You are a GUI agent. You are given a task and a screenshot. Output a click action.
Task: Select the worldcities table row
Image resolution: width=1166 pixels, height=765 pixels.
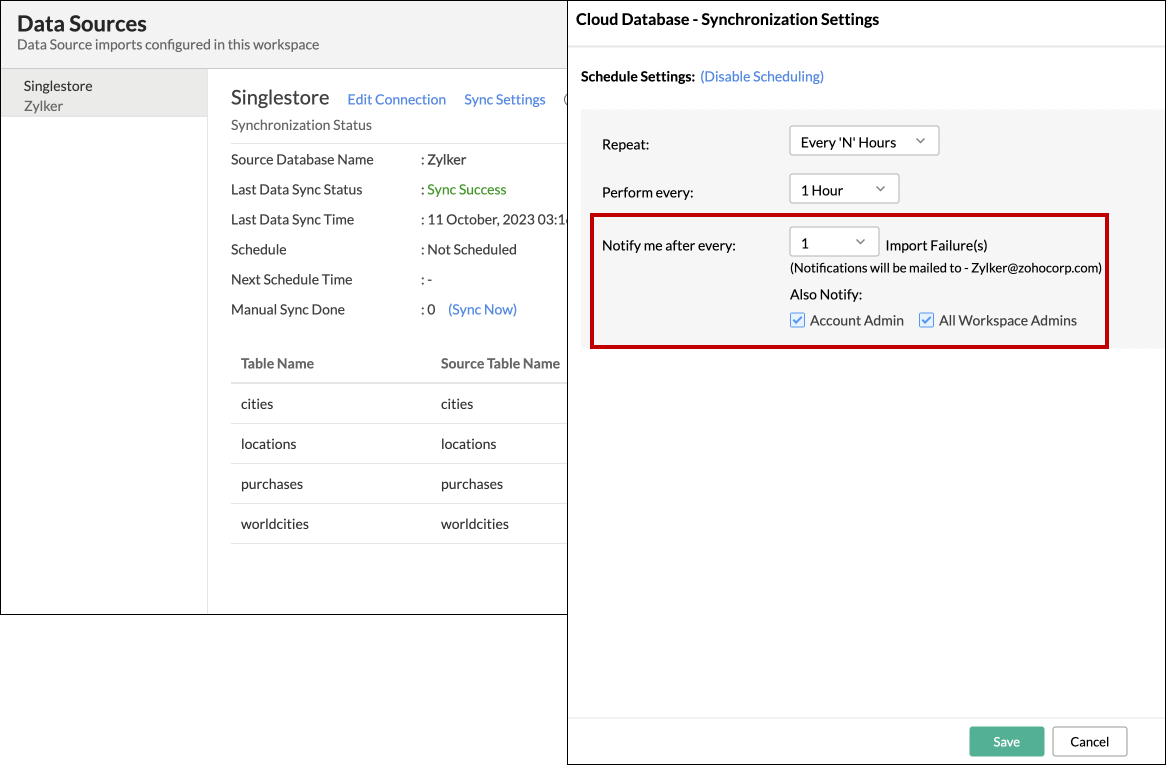click(x=275, y=524)
